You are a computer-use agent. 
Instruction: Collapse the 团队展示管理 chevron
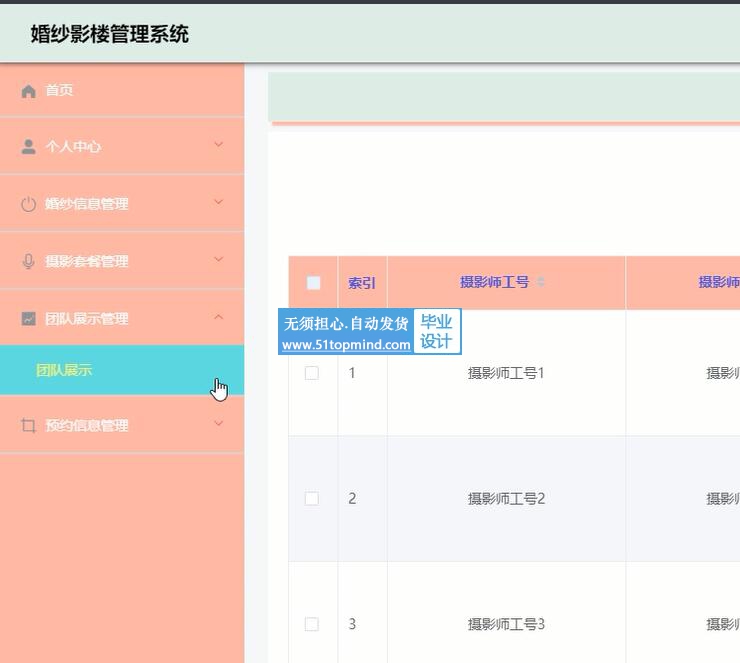point(219,318)
